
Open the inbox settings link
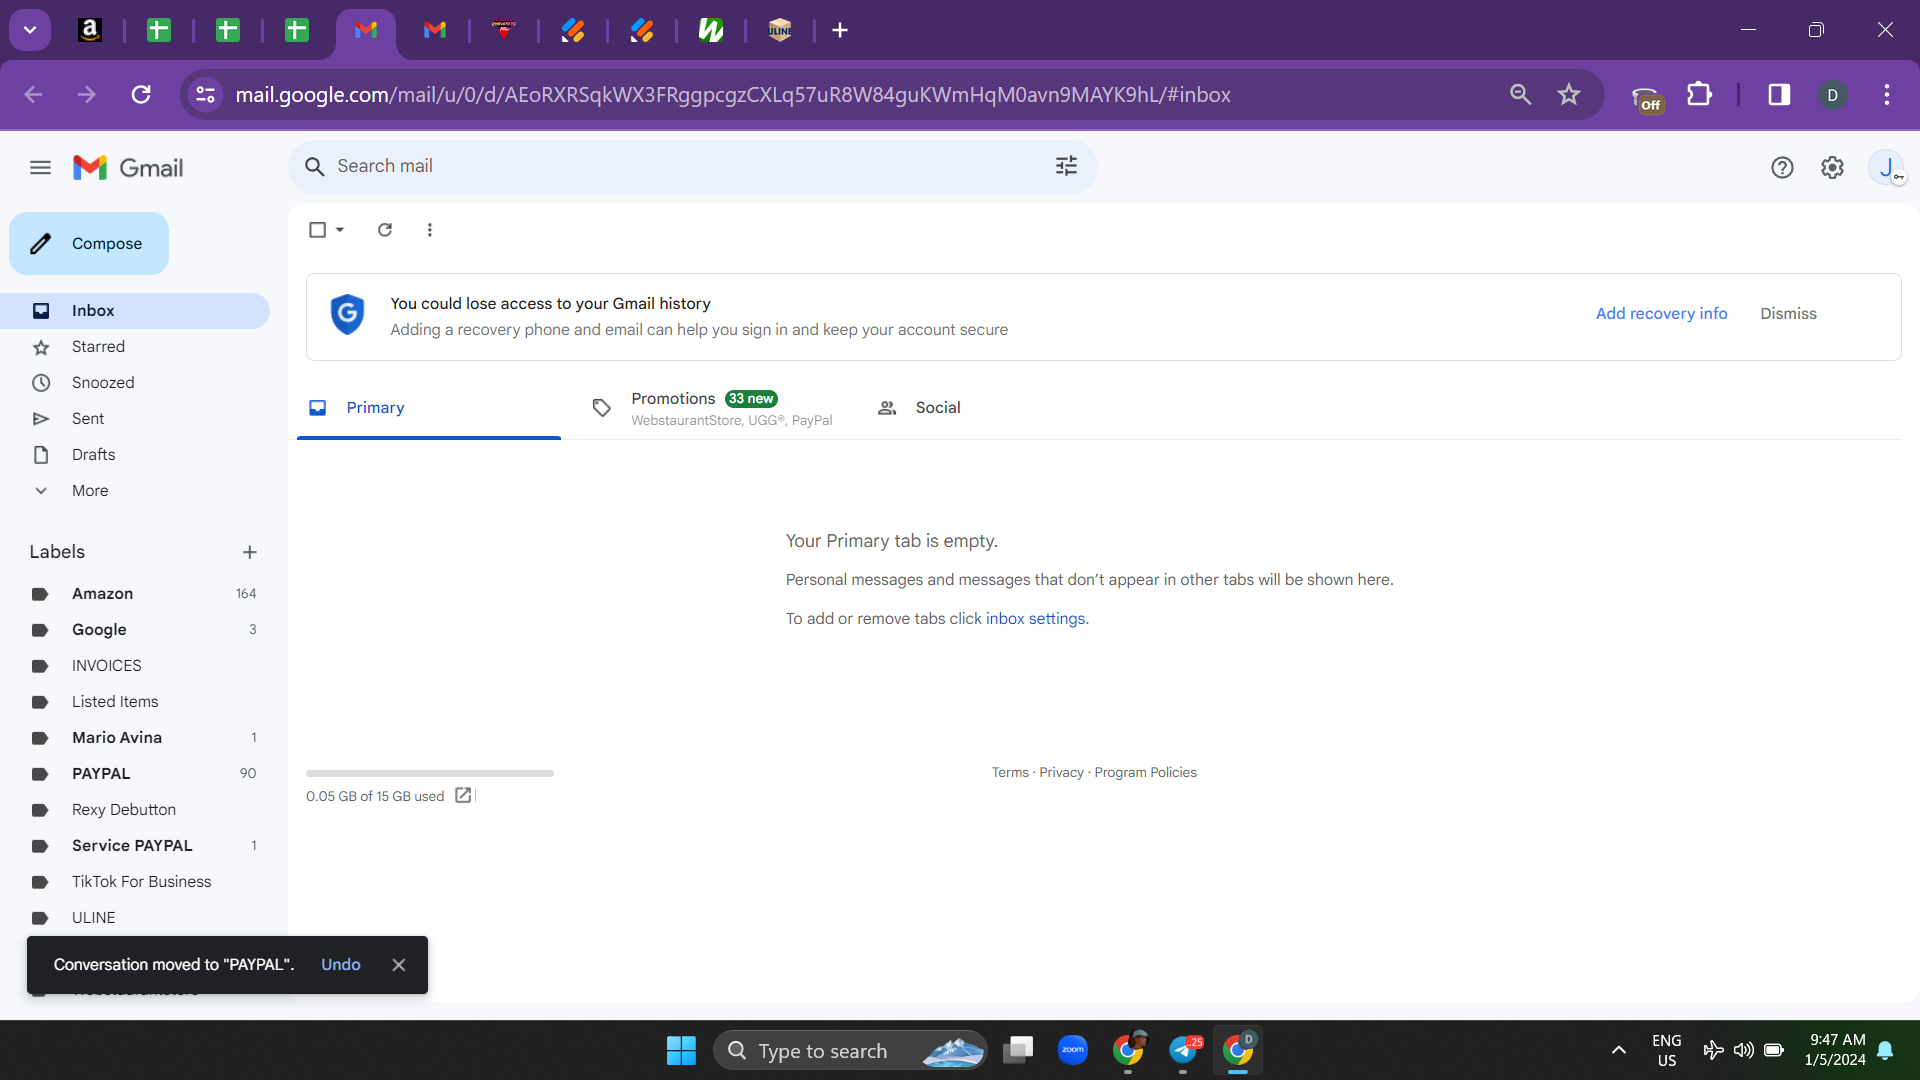pos(1035,618)
